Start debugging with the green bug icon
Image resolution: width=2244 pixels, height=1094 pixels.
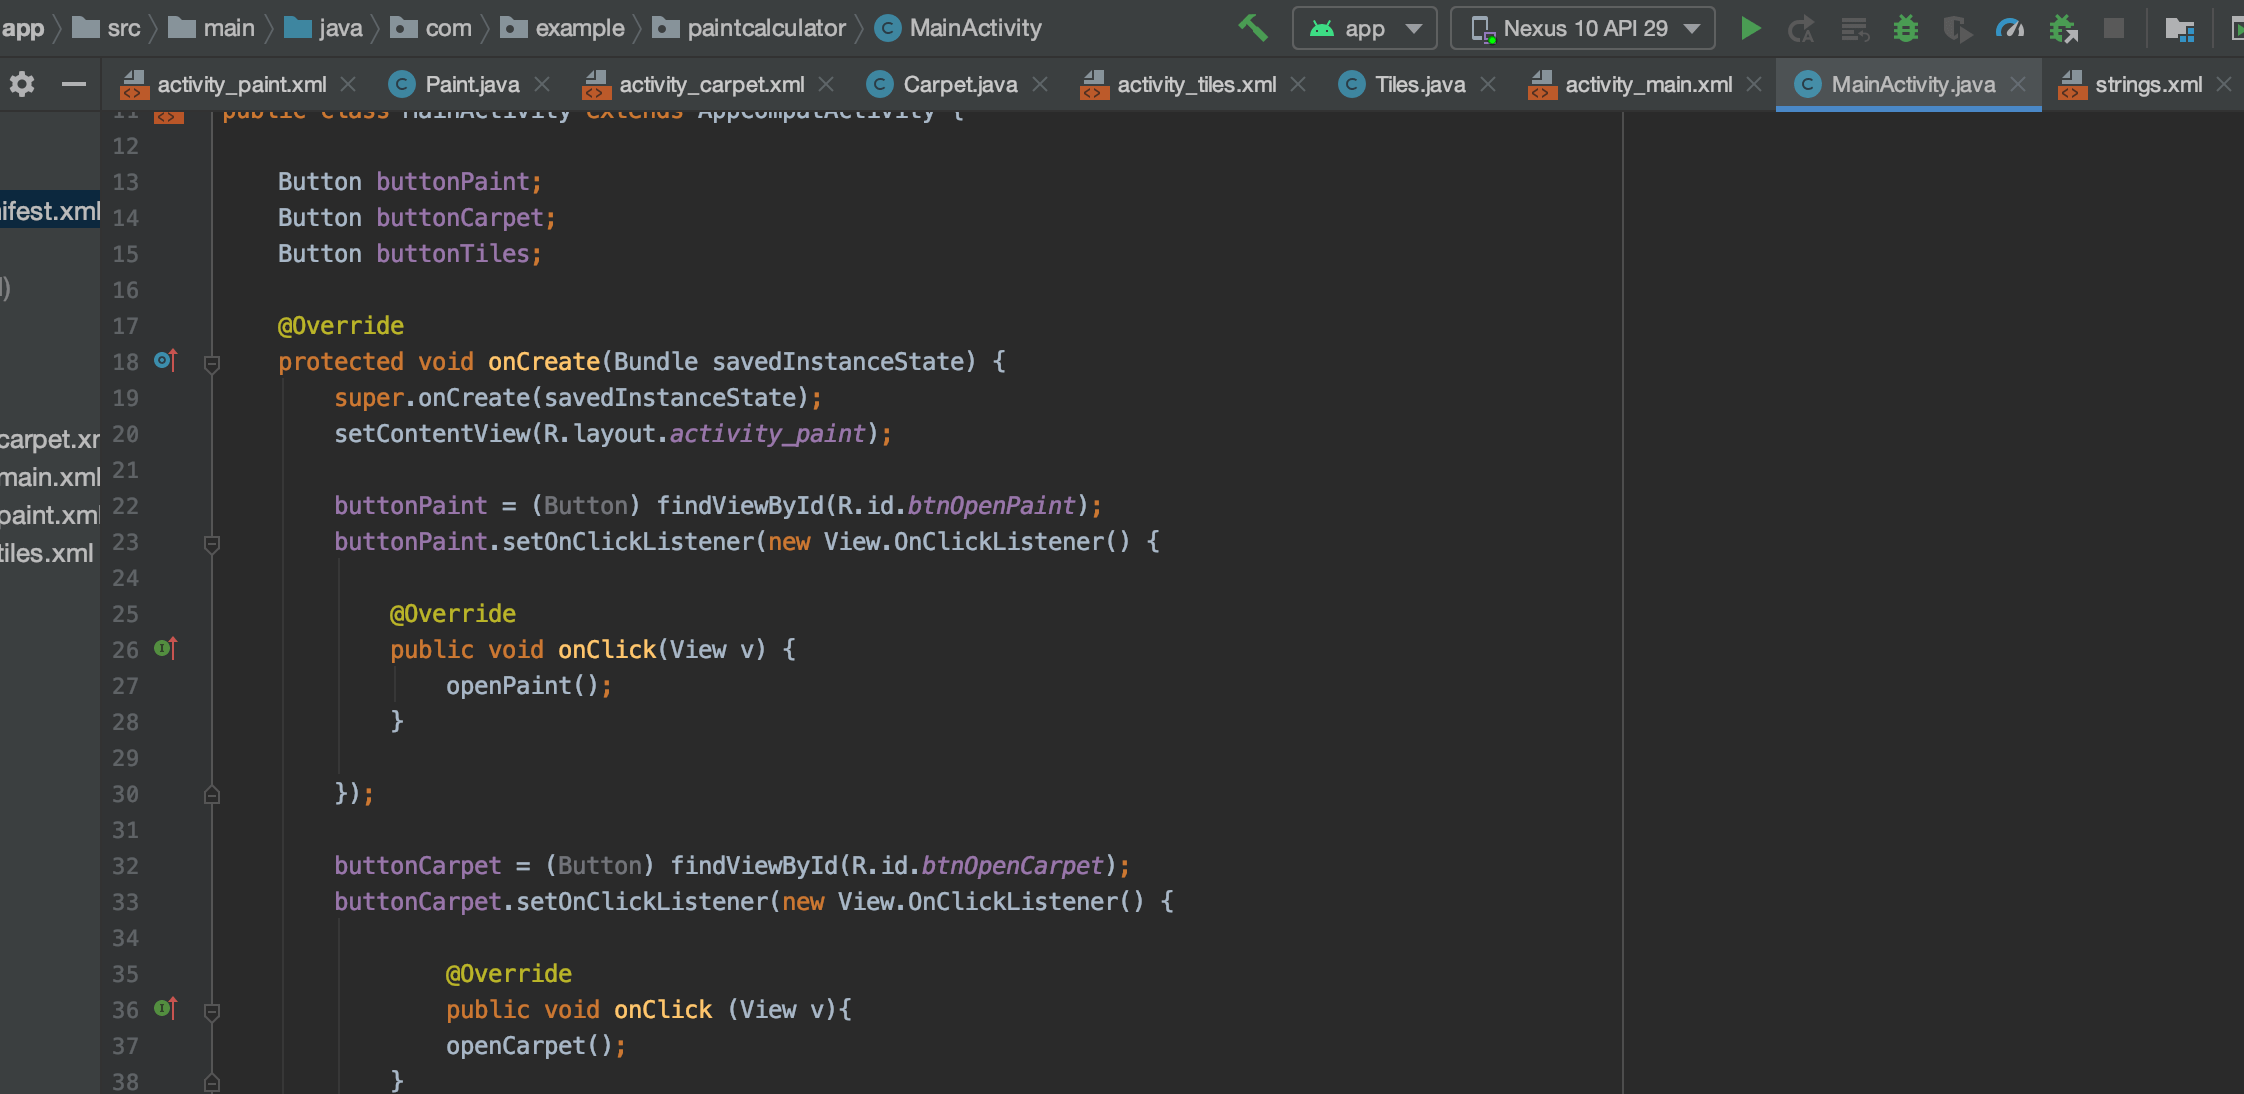point(1906,28)
